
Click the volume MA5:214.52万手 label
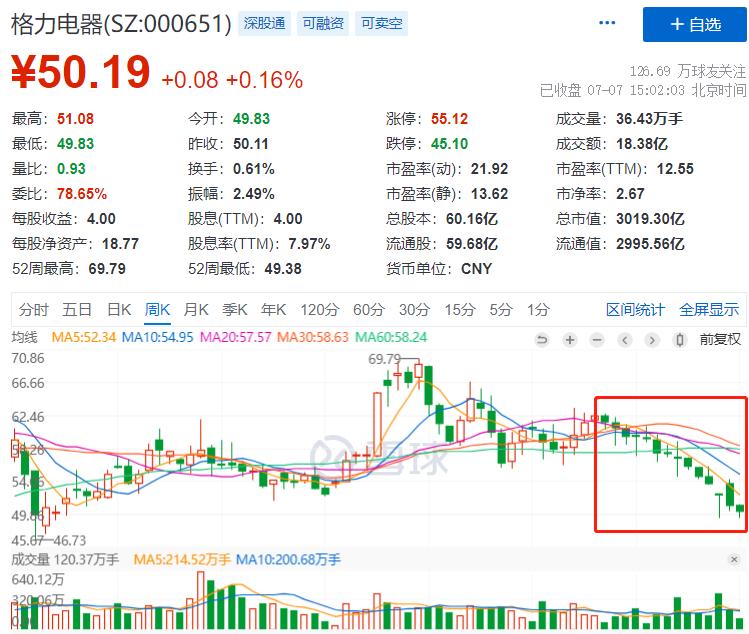[x=182, y=559]
